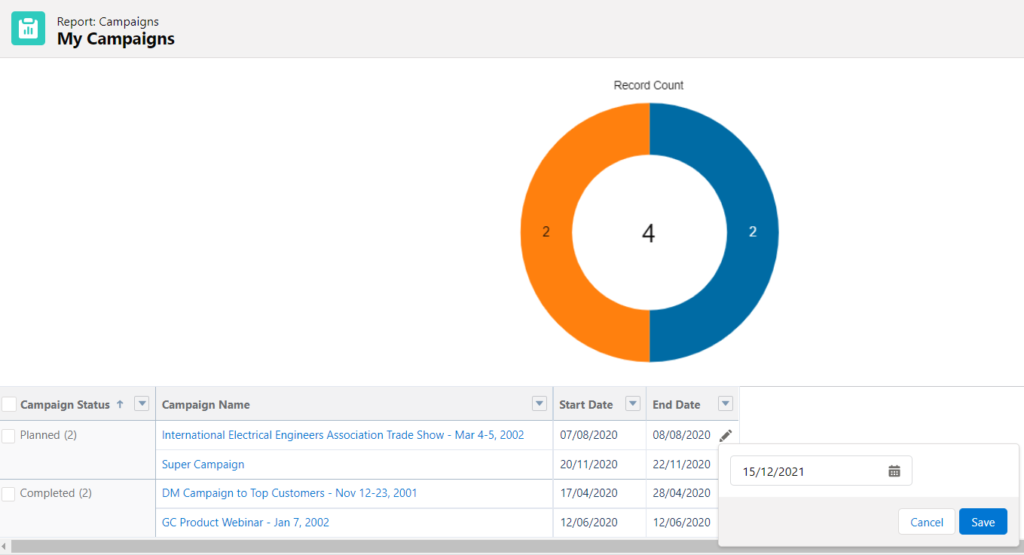
Task: Click the report icon beside My Campaigns
Action: 28,29
